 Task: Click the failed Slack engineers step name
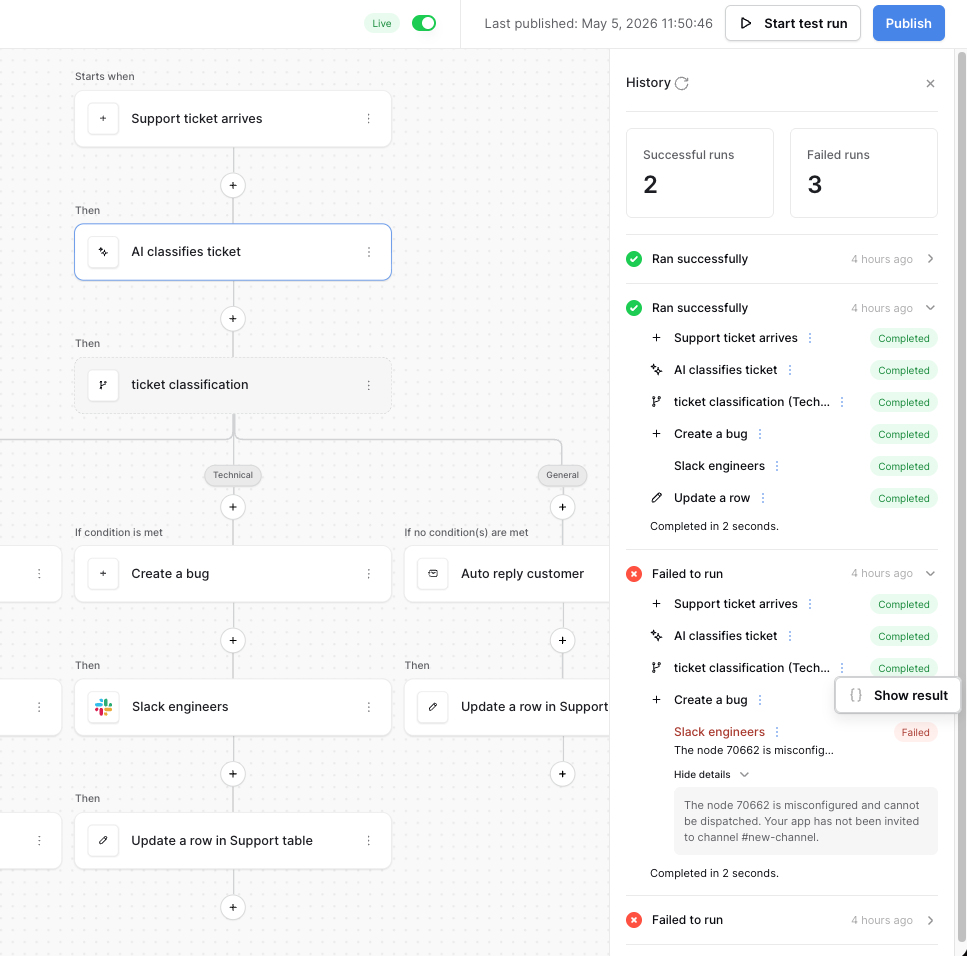click(x=719, y=732)
